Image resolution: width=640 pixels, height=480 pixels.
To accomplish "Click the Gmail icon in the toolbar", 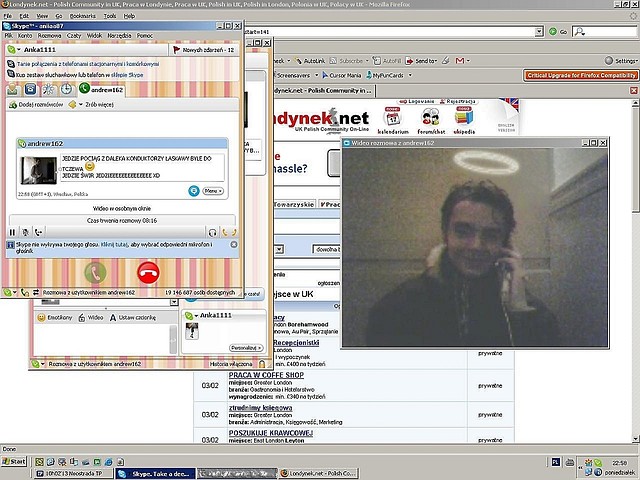I will pos(460,61).
